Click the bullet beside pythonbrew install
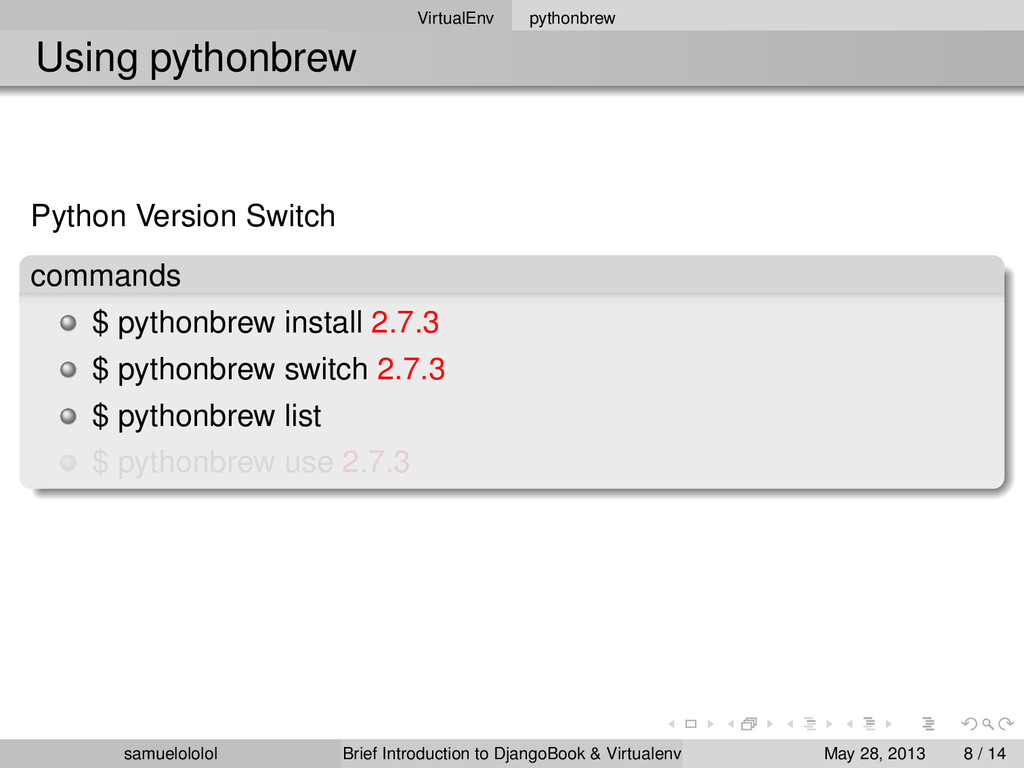Viewport: 1024px width, 768px height. pos(68,323)
